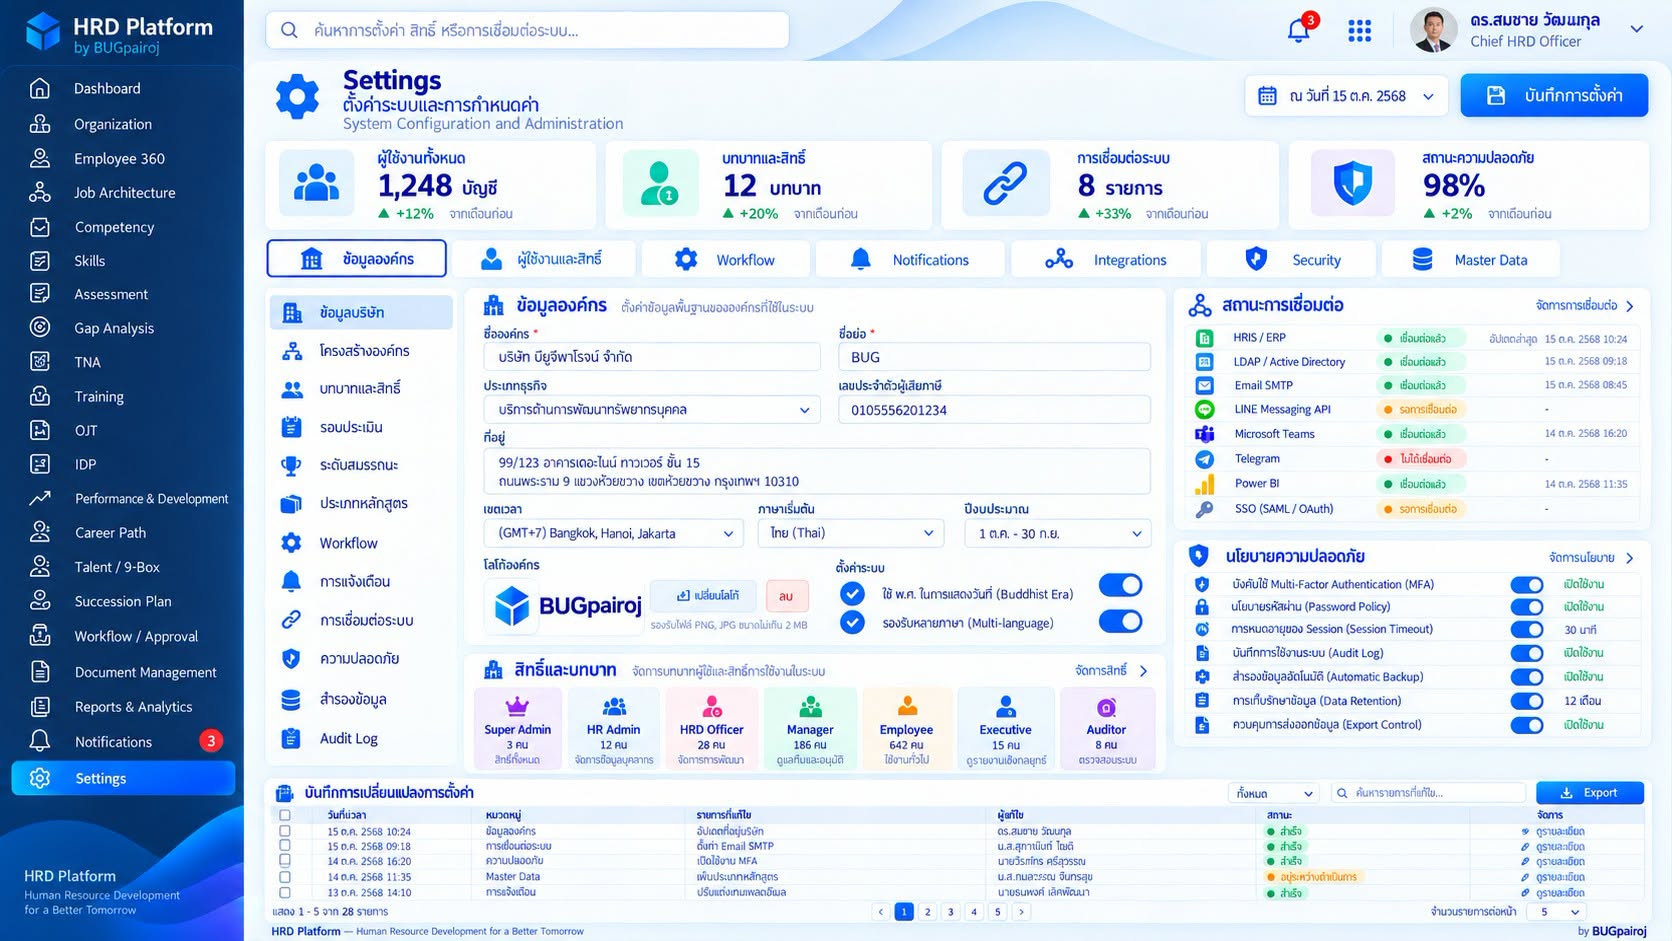This screenshot has height=941, width=1672.
Task: Click the Super Admin crown icon
Action: [517, 707]
